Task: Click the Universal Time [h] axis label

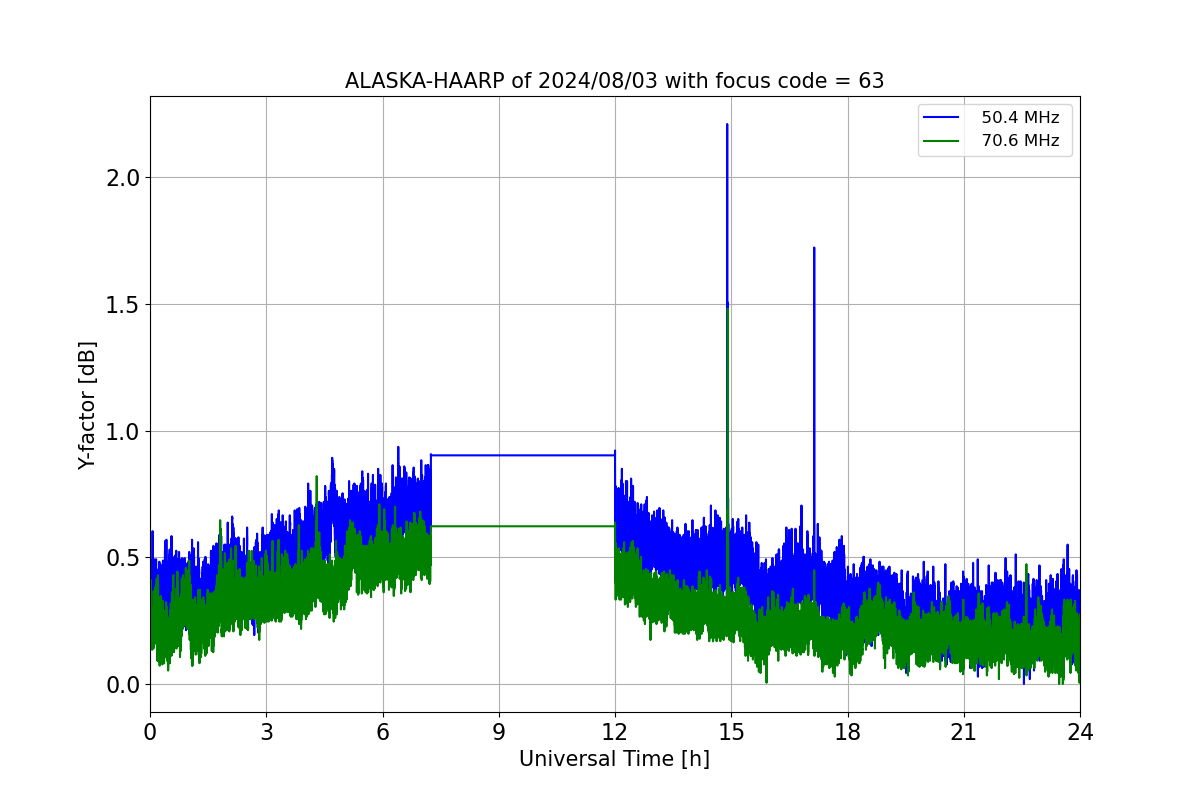Action: tap(614, 759)
